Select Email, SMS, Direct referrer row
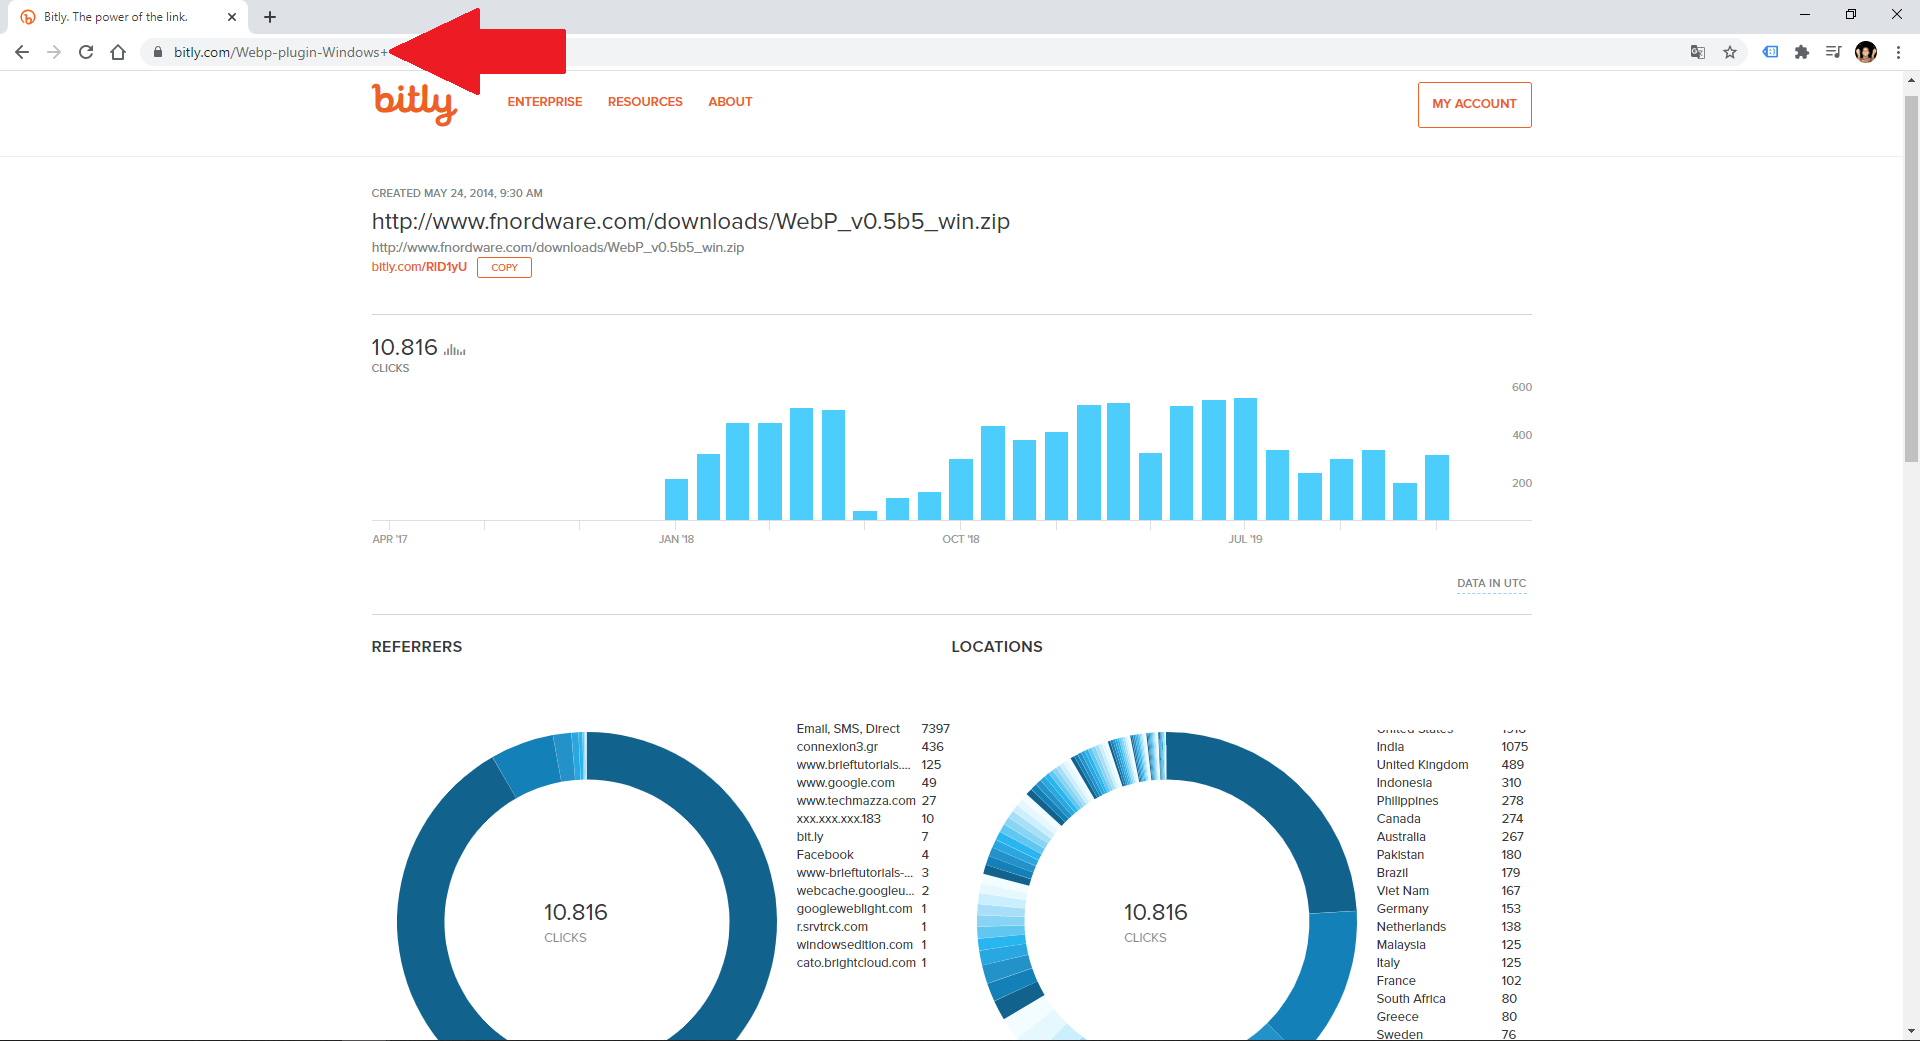Screen dimensions: 1920x1041 point(873,729)
